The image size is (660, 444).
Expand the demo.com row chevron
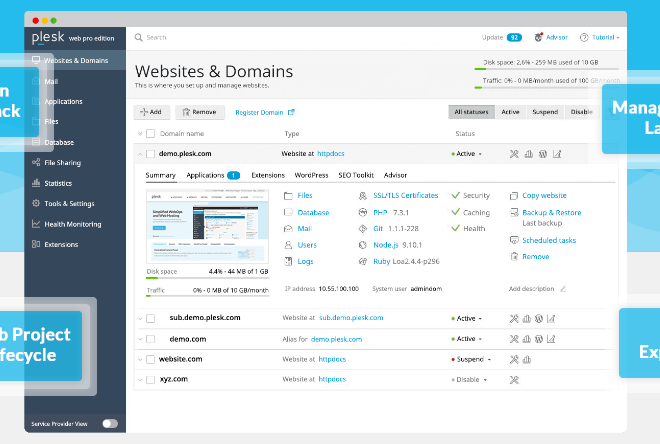pos(140,339)
